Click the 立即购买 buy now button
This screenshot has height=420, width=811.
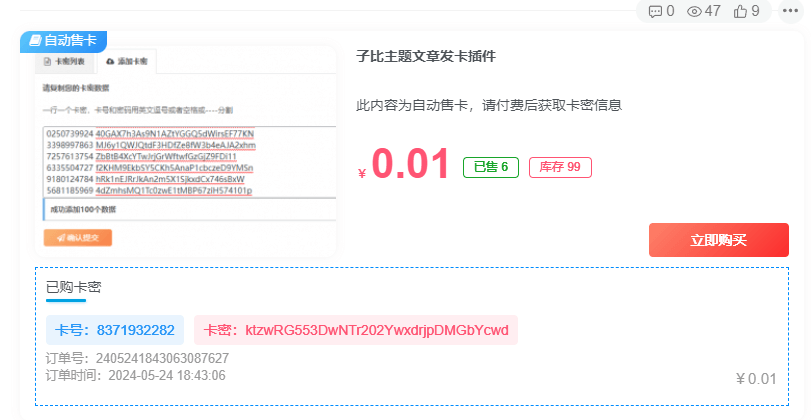pos(718,240)
